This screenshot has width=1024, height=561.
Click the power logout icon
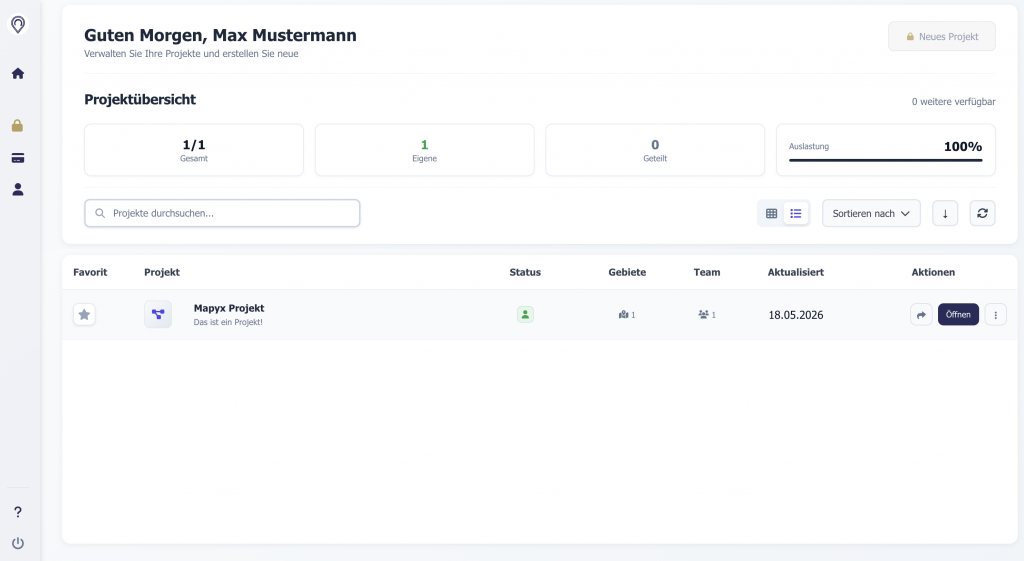tap(18, 543)
